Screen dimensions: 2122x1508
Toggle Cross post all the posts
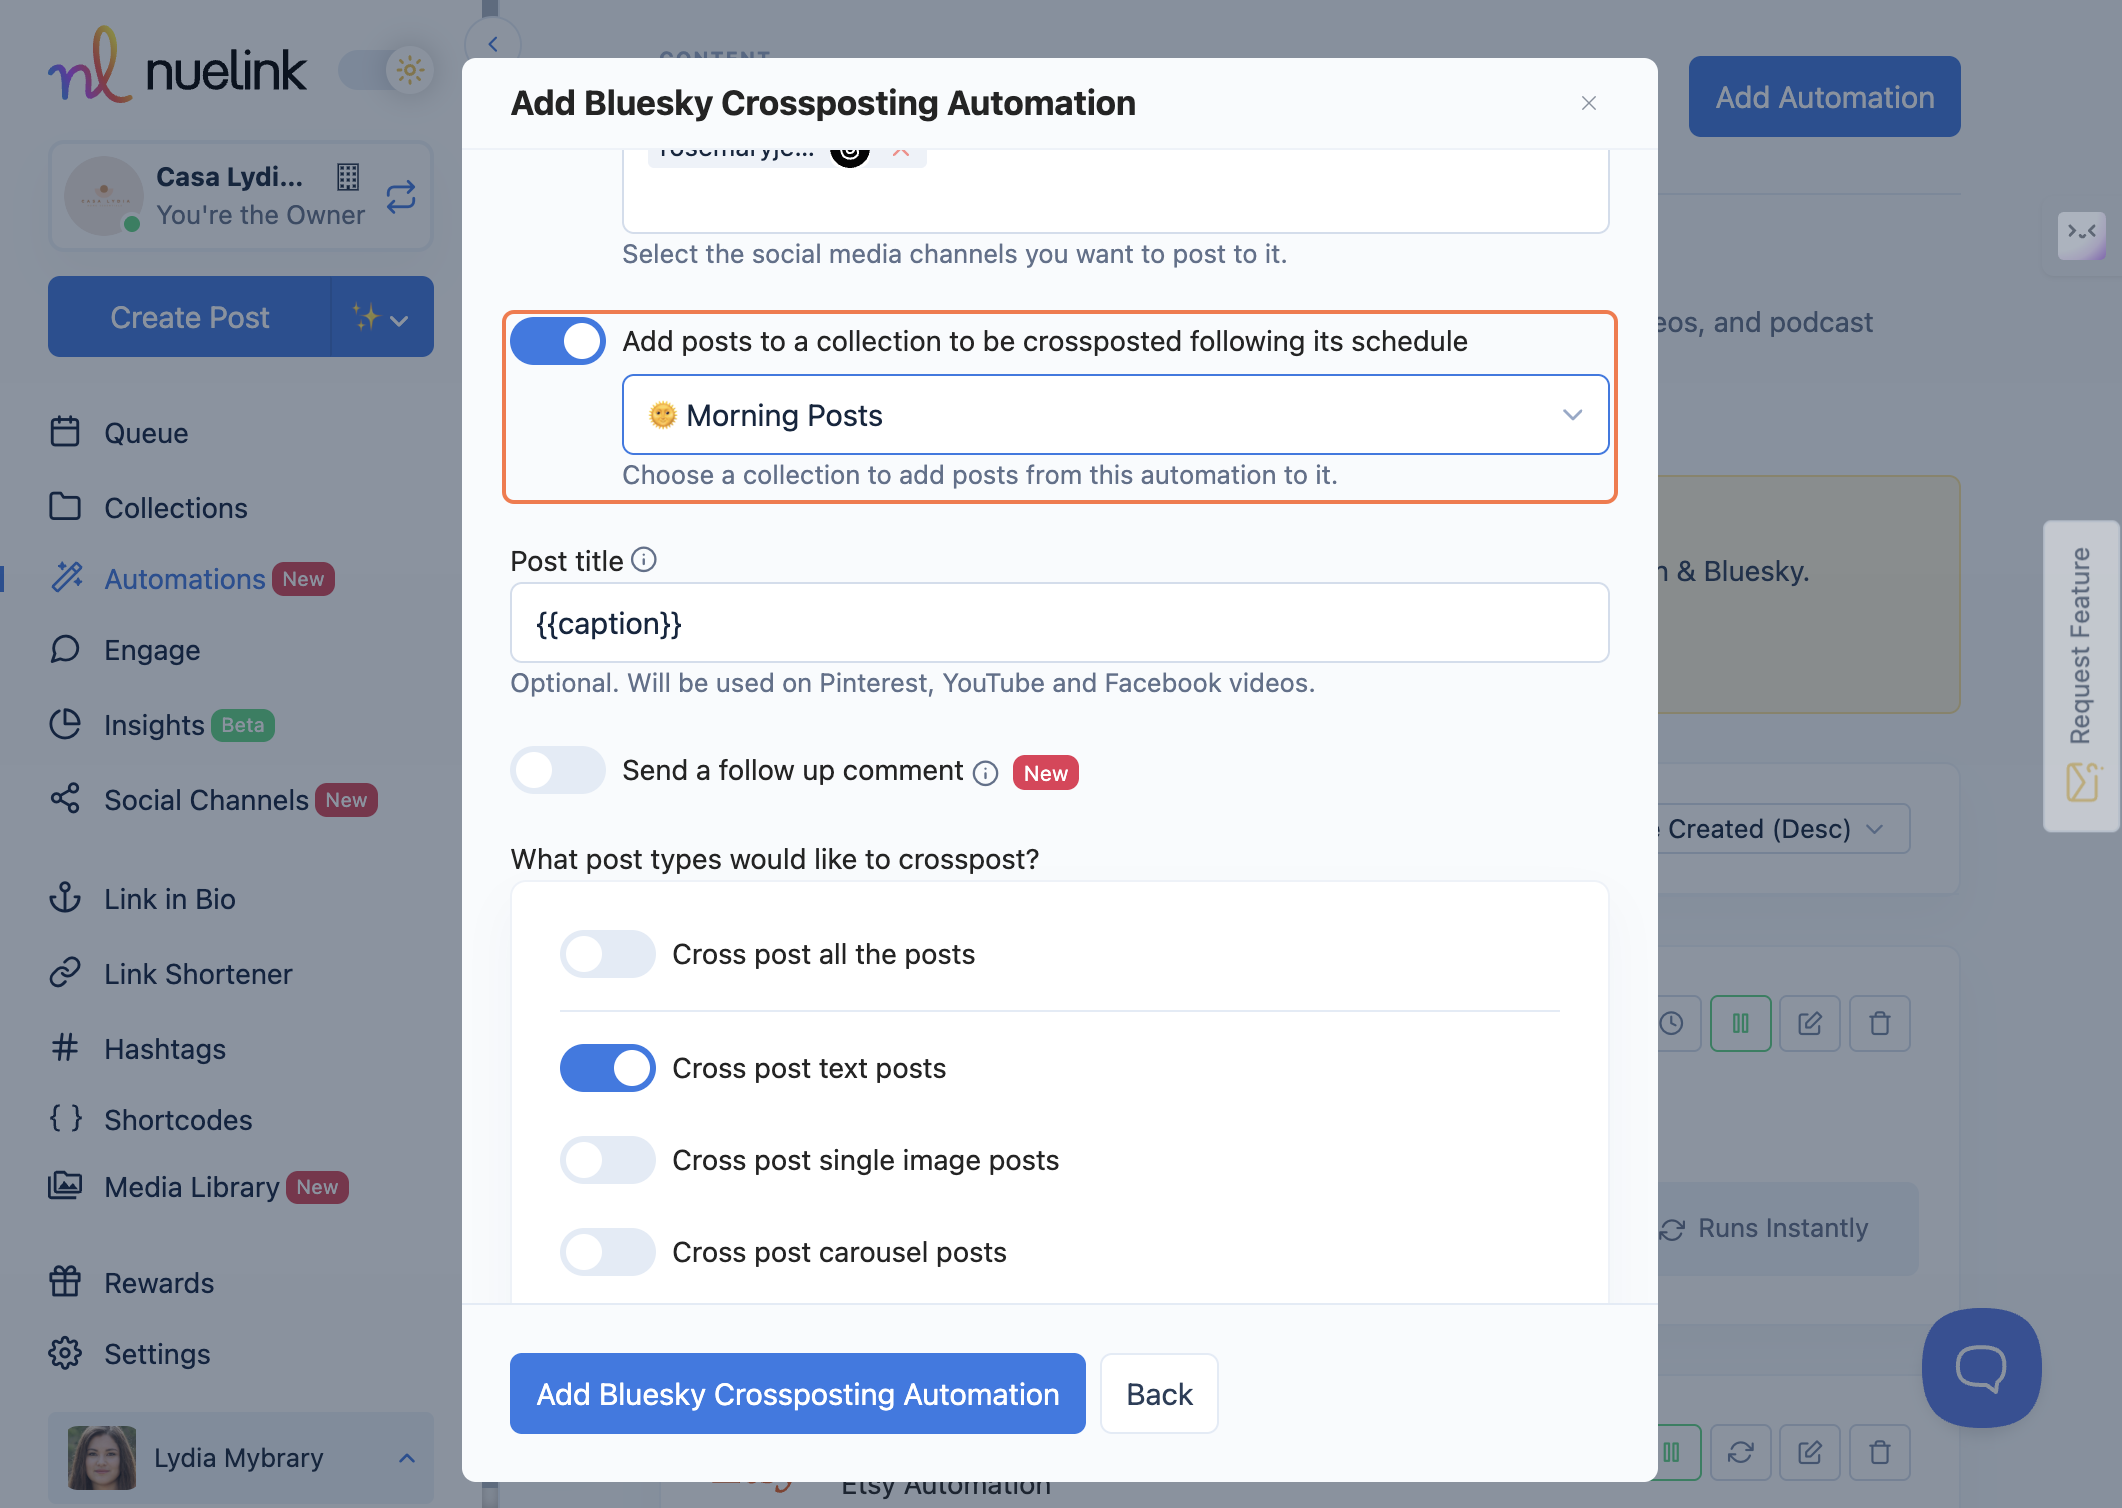click(607, 954)
